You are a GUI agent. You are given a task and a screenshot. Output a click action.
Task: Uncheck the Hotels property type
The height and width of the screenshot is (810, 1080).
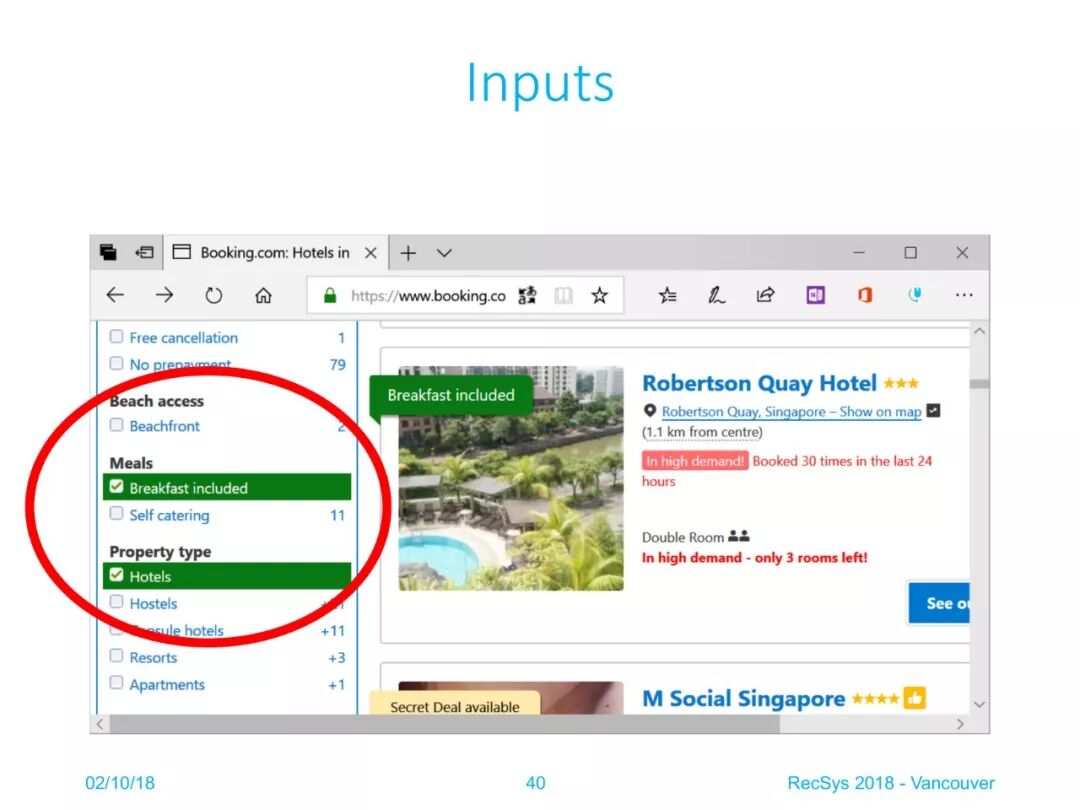(116, 575)
